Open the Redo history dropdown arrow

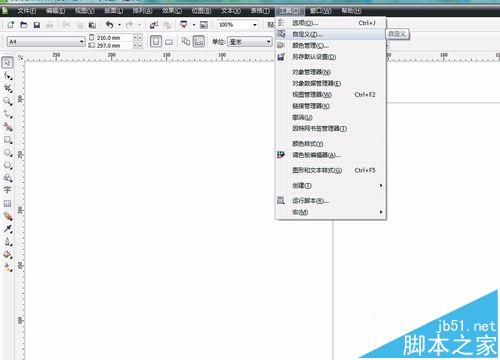(139, 25)
